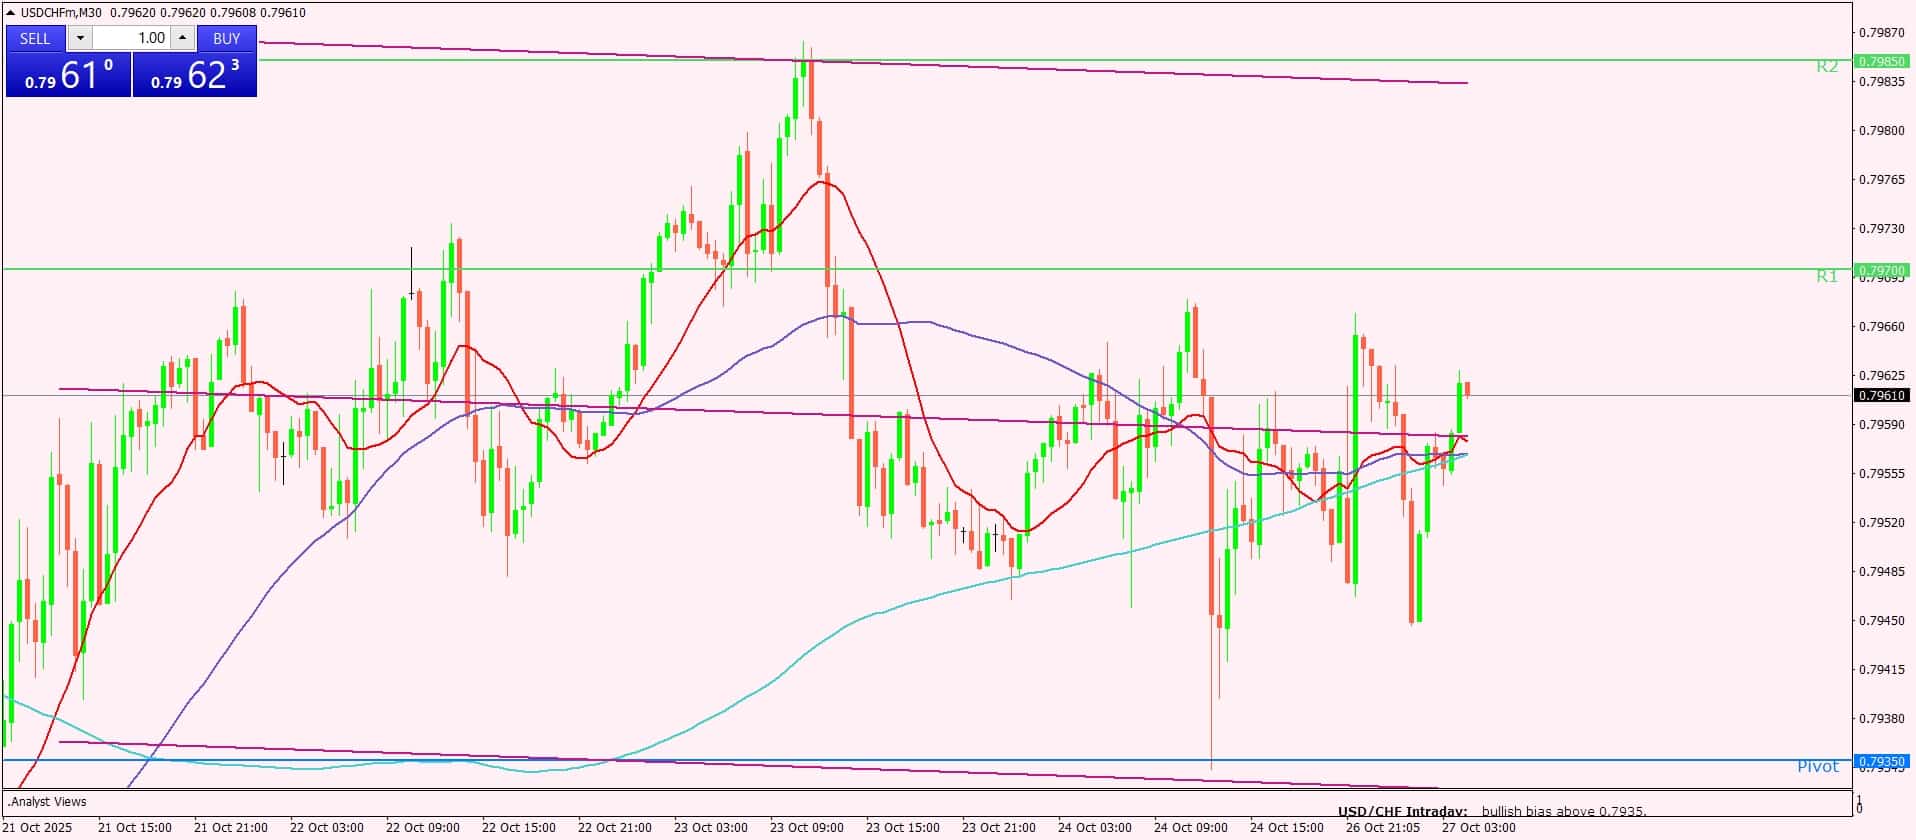Screen dimensions: 1916x840
Task: Click the 27 Oct 03:00 time axis label
Action: (x=1478, y=828)
